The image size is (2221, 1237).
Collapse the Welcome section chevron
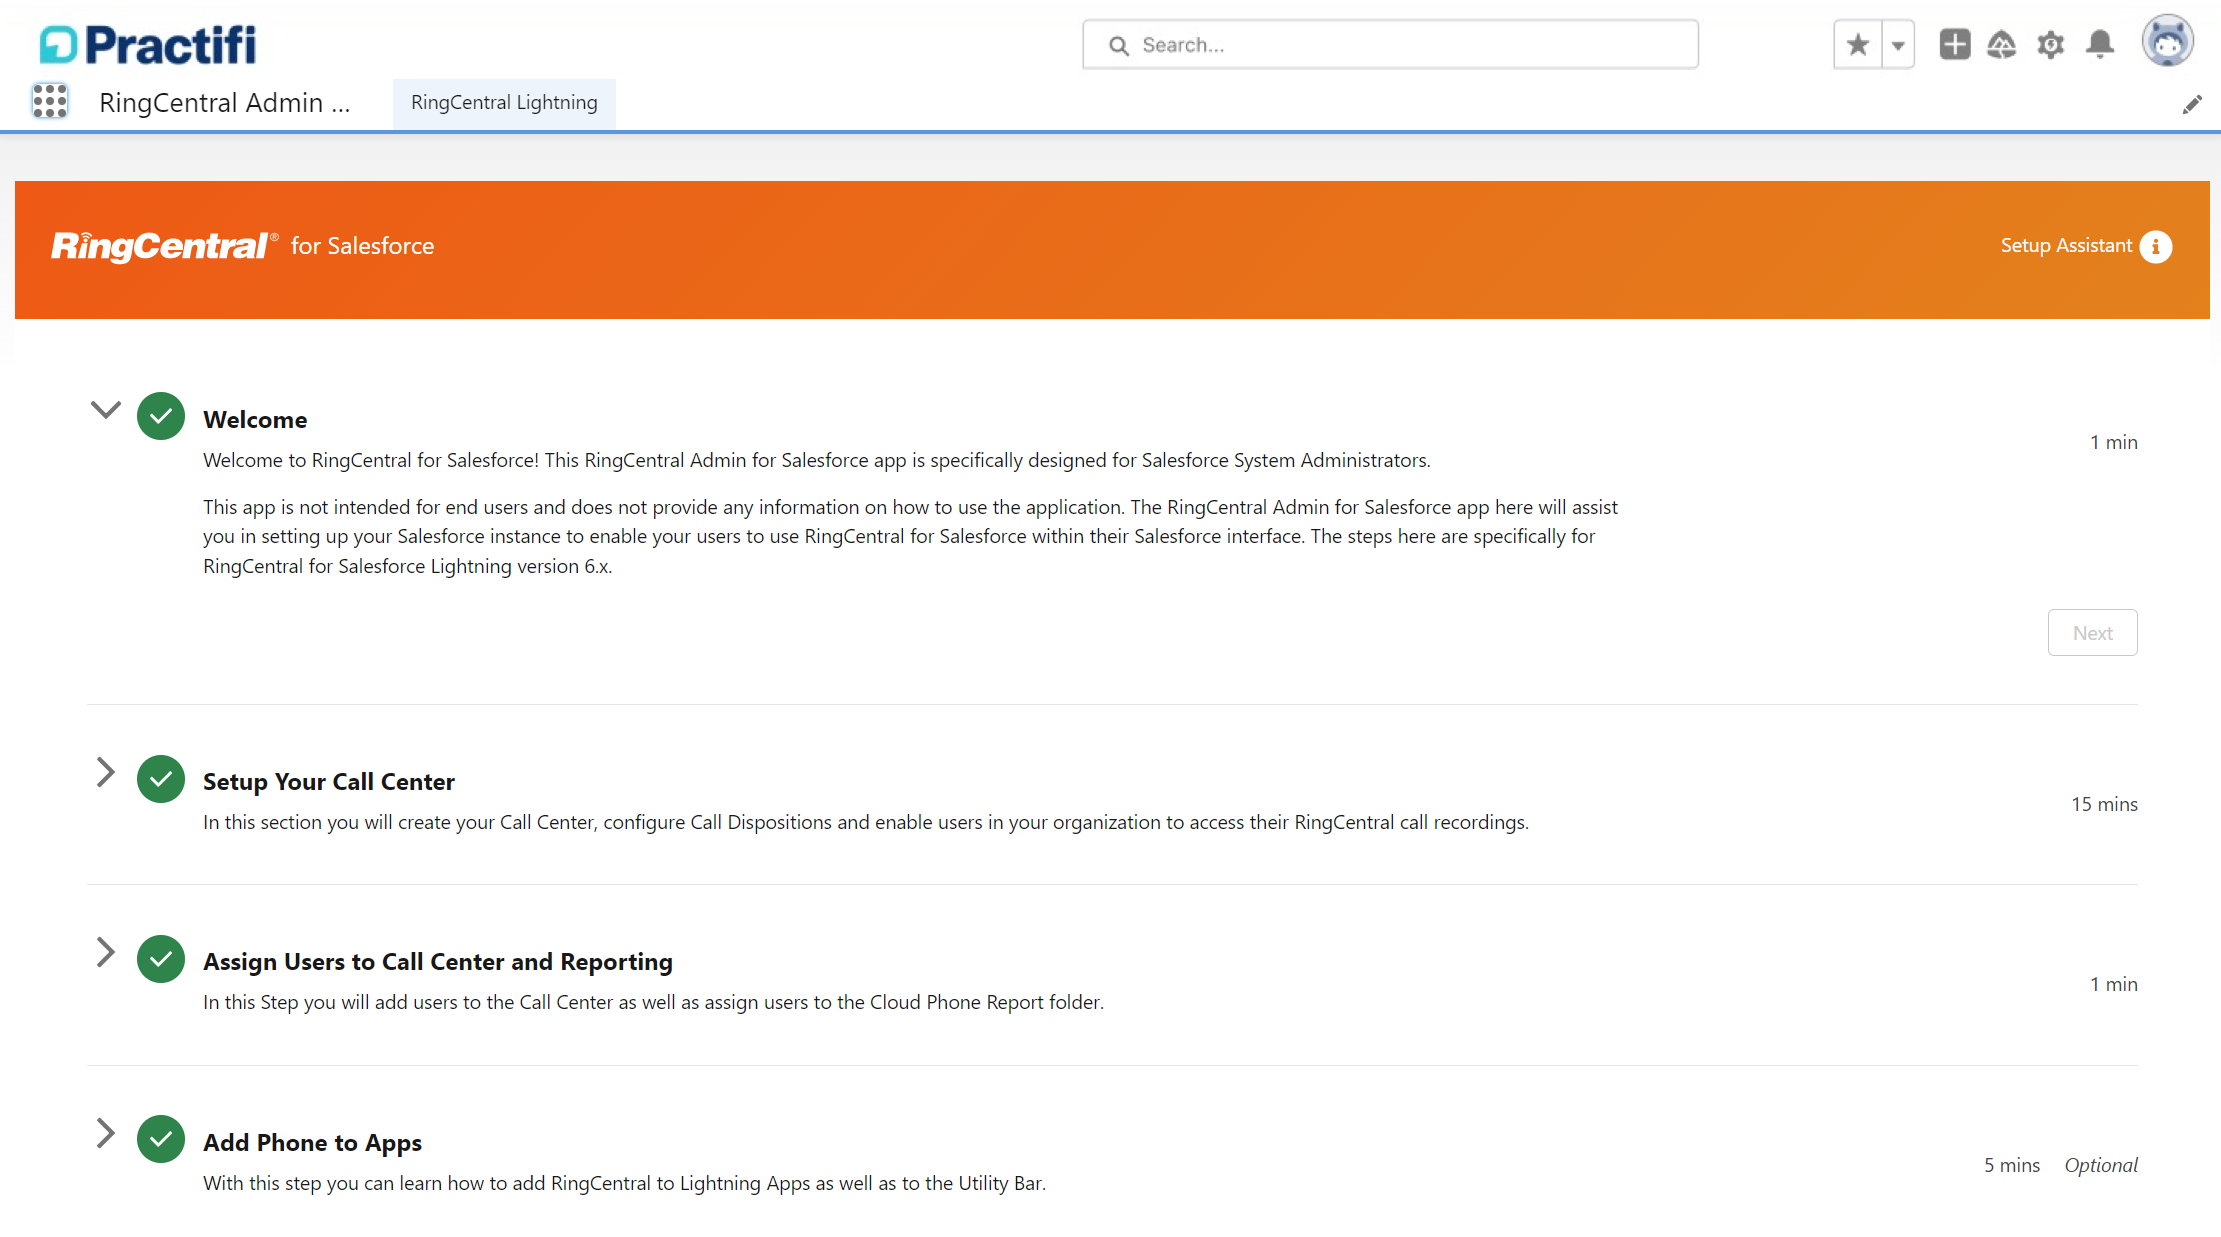pyautogui.click(x=105, y=410)
